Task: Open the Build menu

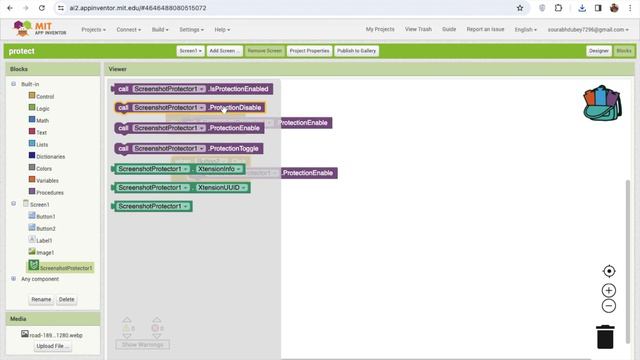Action: (x=160, y=29)
